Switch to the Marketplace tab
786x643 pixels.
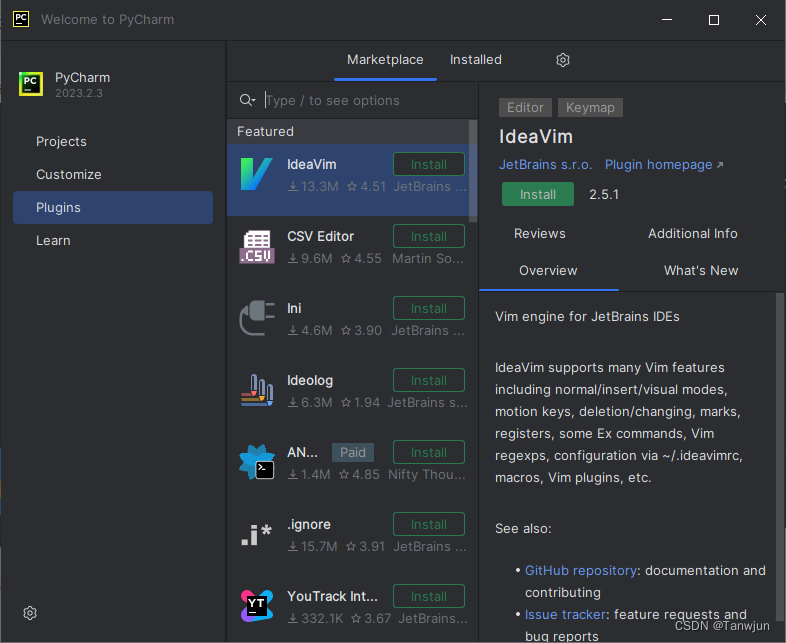[x=385, y=60]
